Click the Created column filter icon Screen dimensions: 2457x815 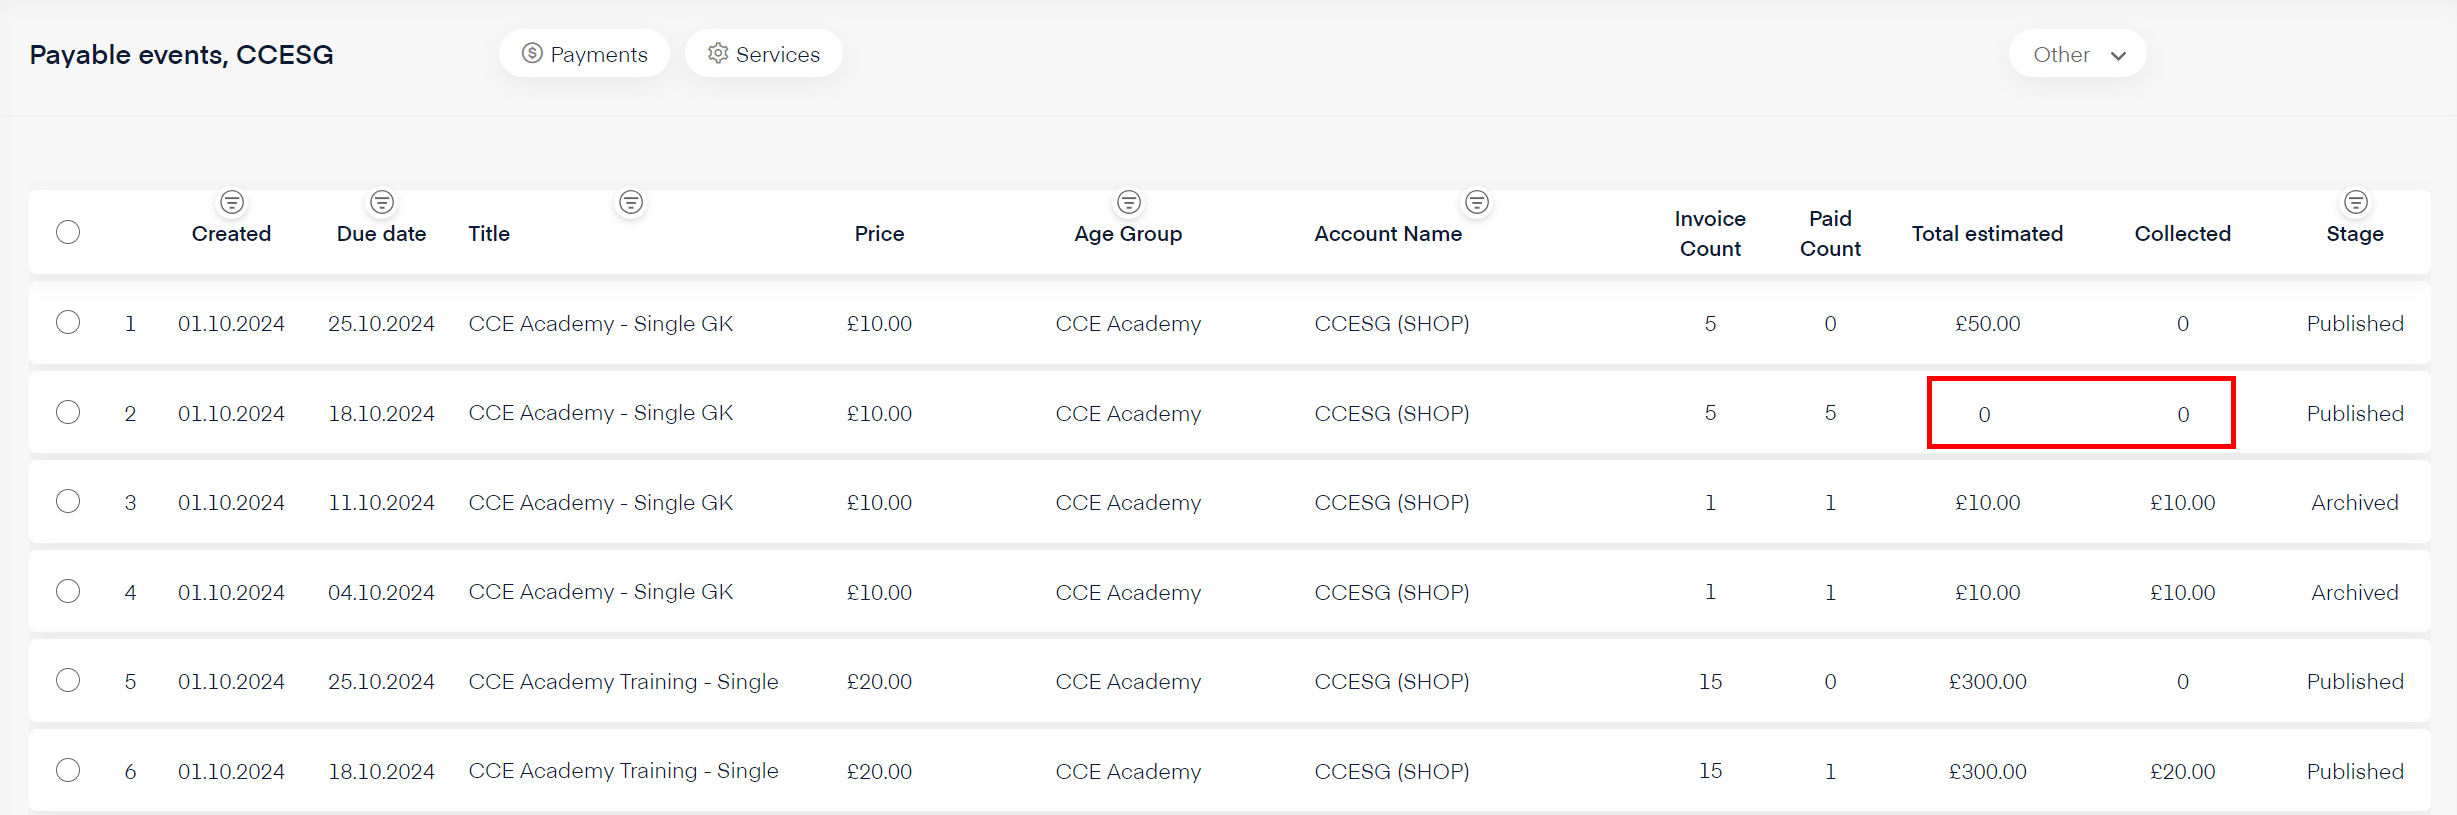tap(232, 203)
